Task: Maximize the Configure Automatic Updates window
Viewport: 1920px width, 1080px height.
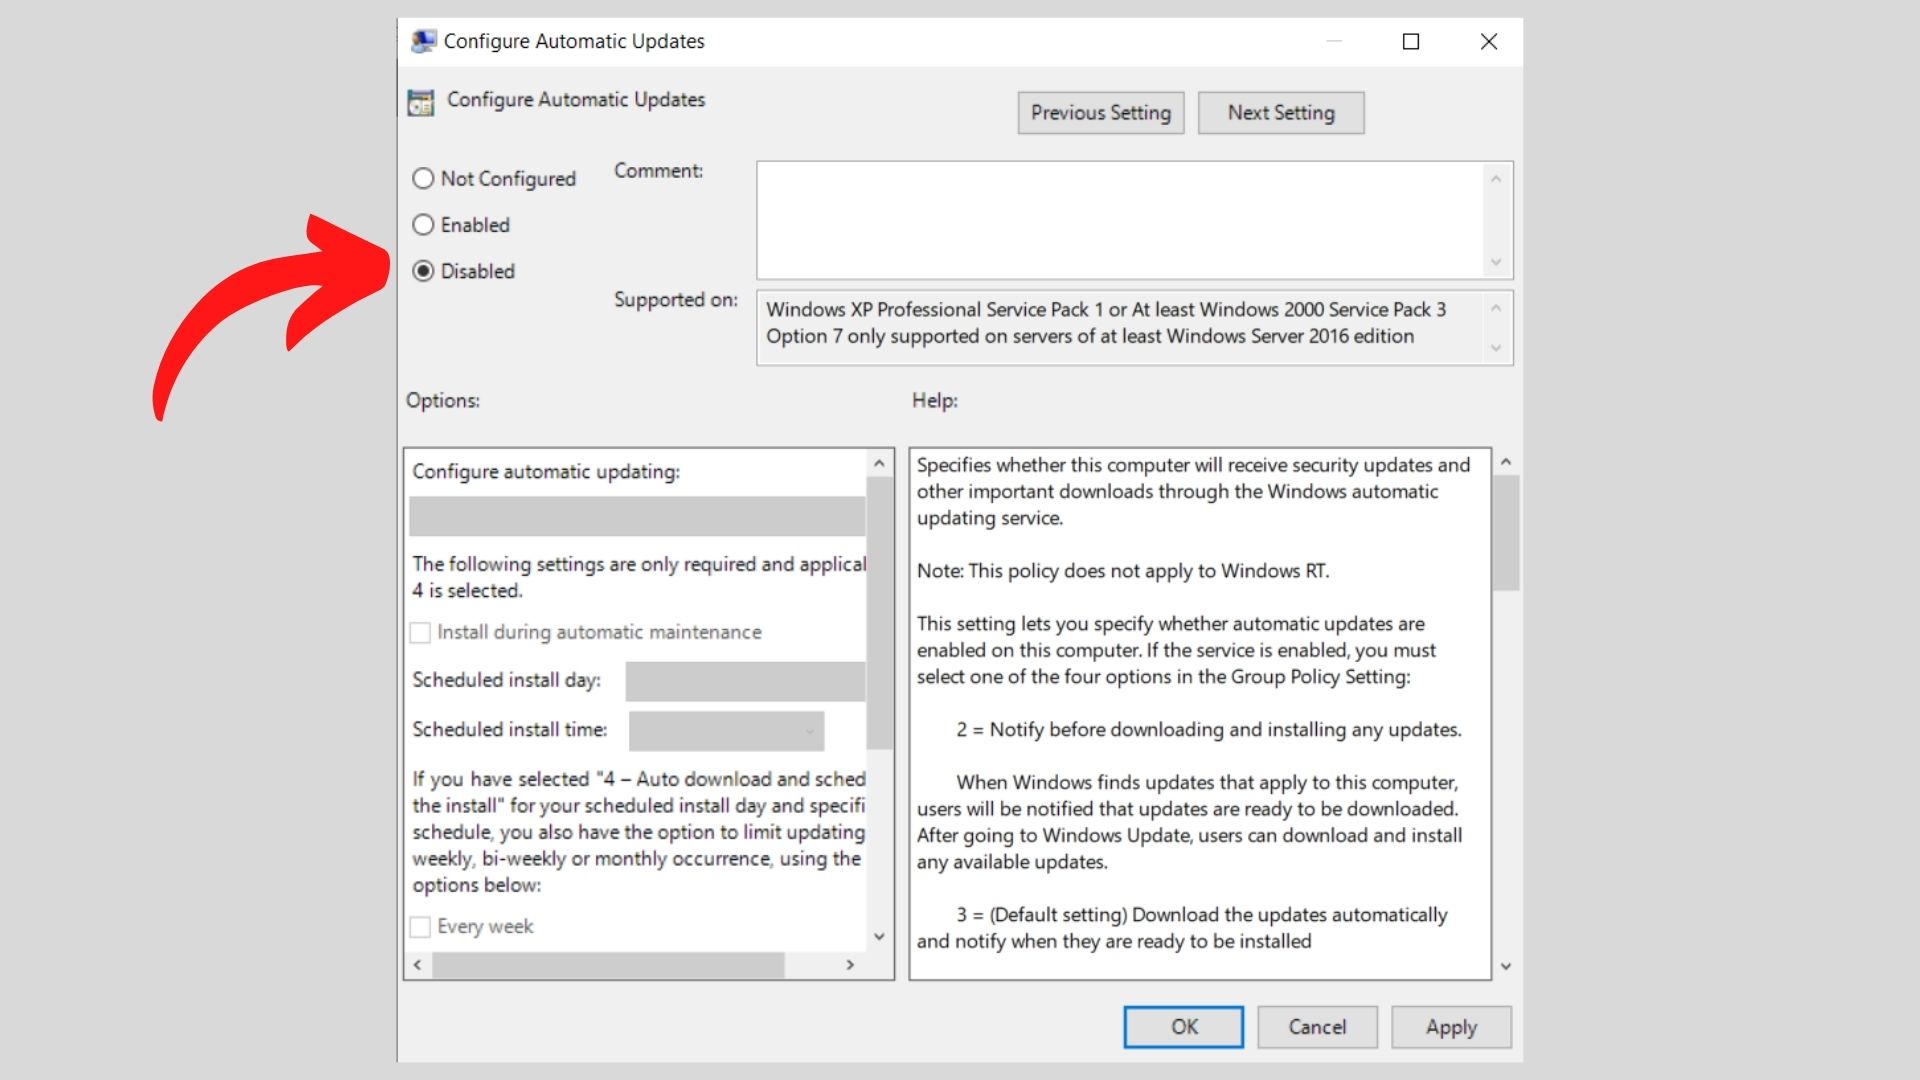Action: (x=1410, y=41)
